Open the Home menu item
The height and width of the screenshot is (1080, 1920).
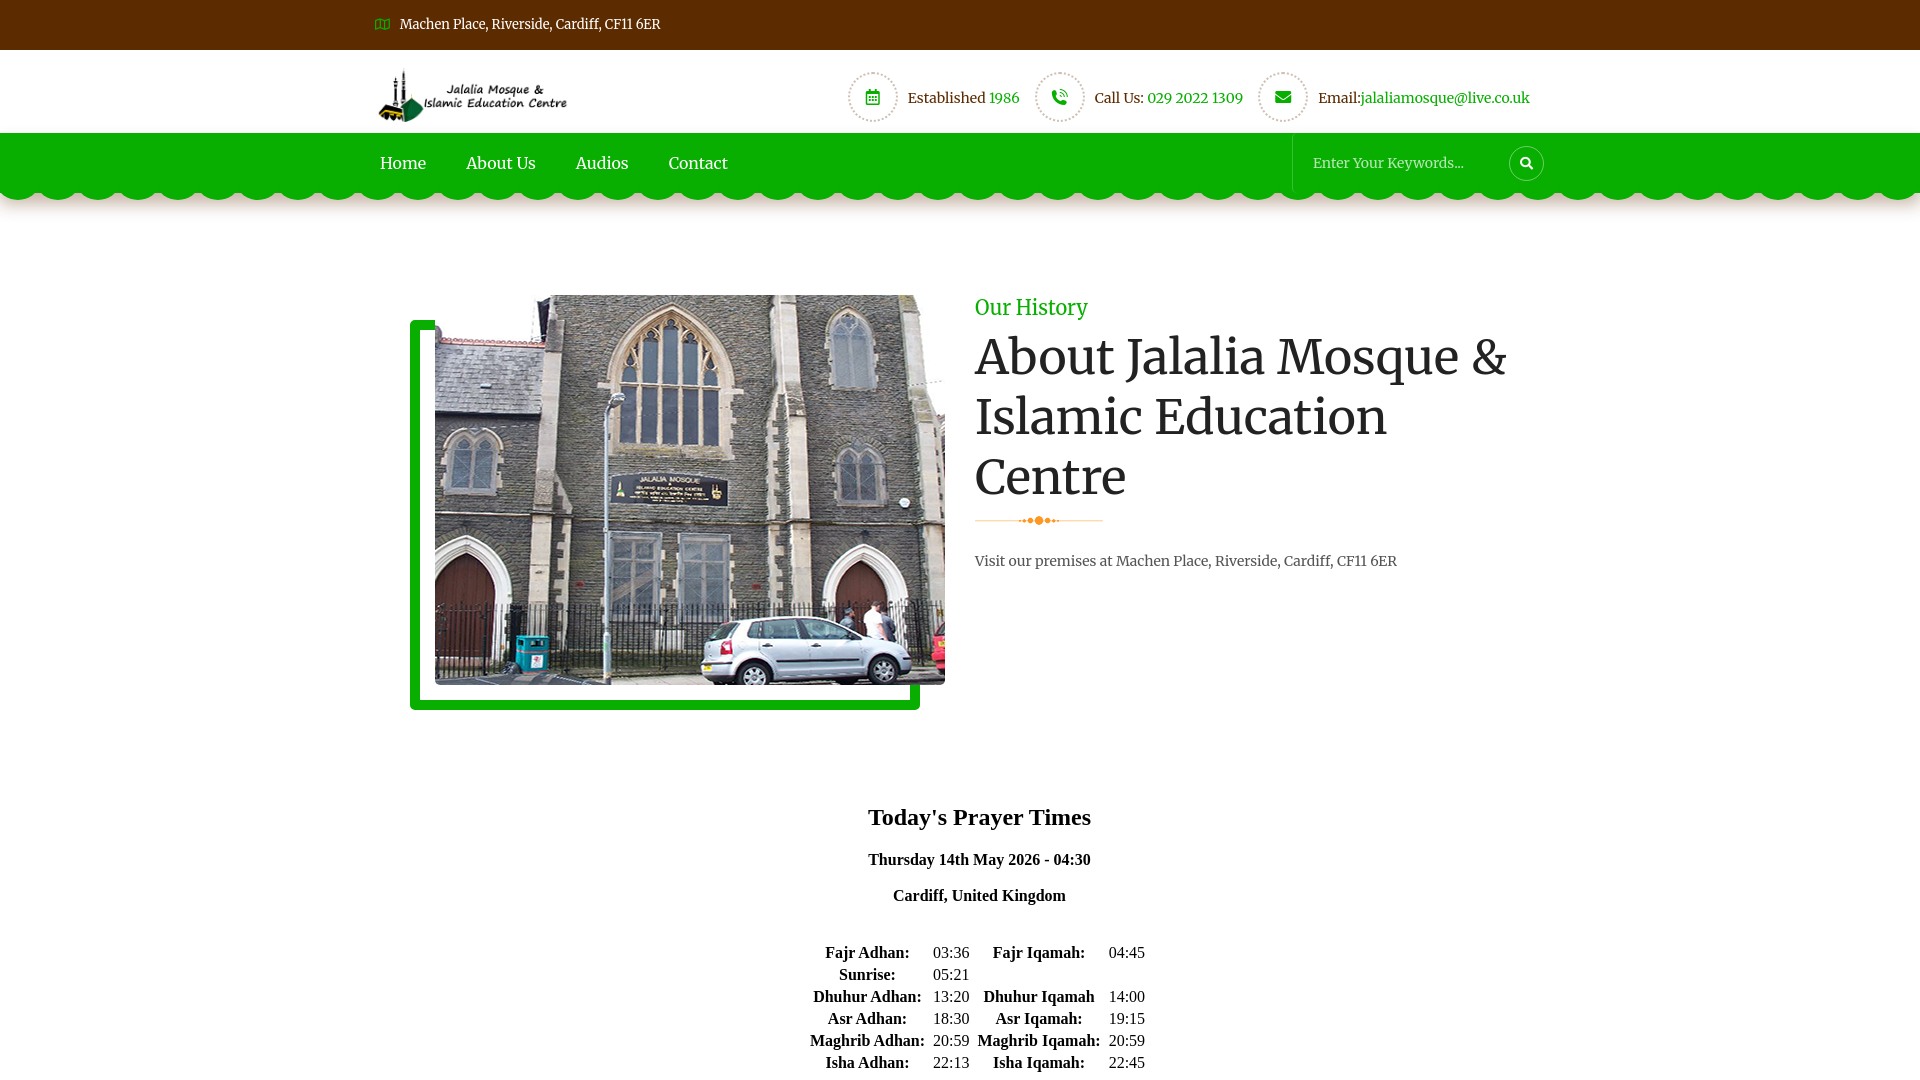click(x=403, y=163)
